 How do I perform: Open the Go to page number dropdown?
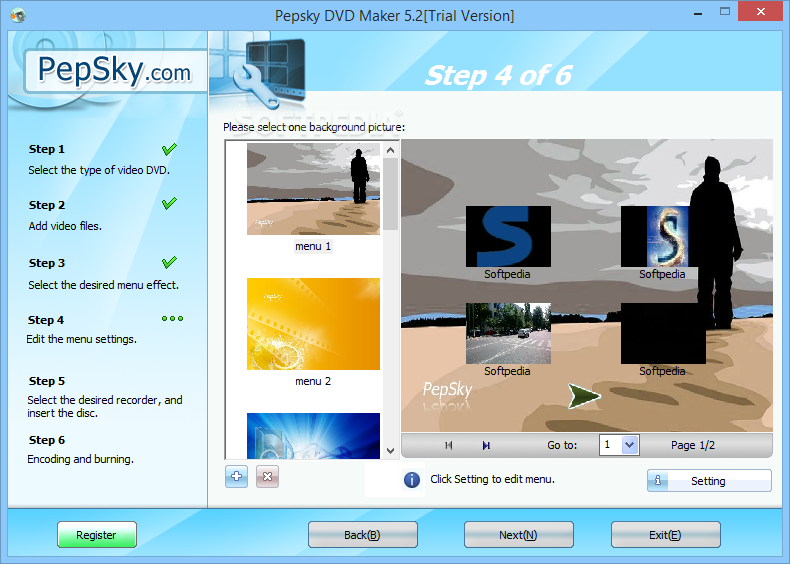pyautogui.click(x=629, y=445)
